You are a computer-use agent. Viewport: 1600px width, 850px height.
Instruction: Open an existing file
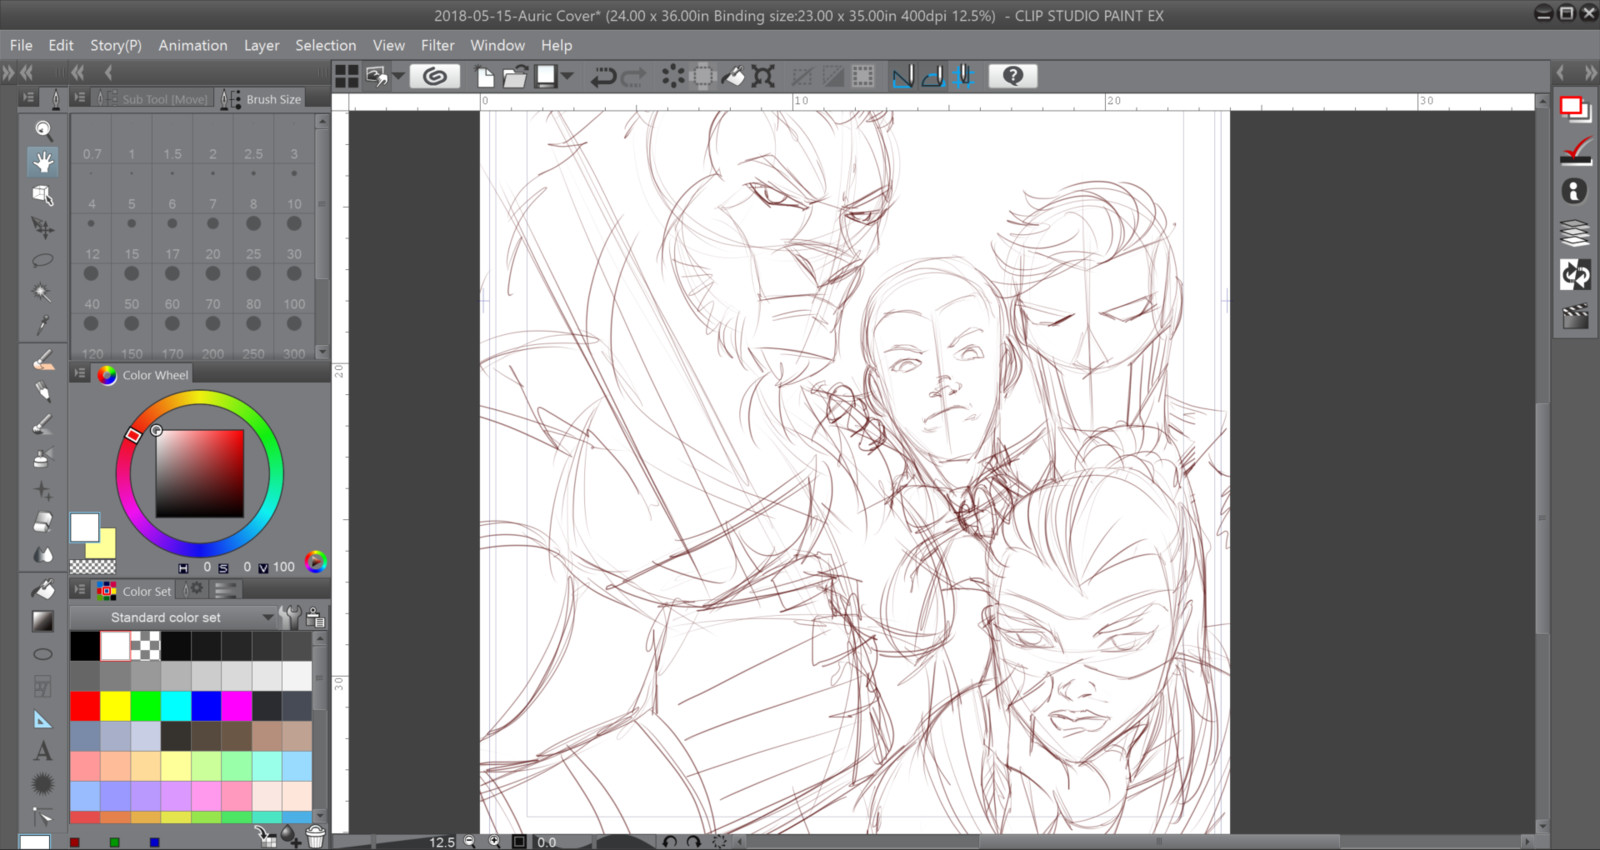[x=515, y=77]
